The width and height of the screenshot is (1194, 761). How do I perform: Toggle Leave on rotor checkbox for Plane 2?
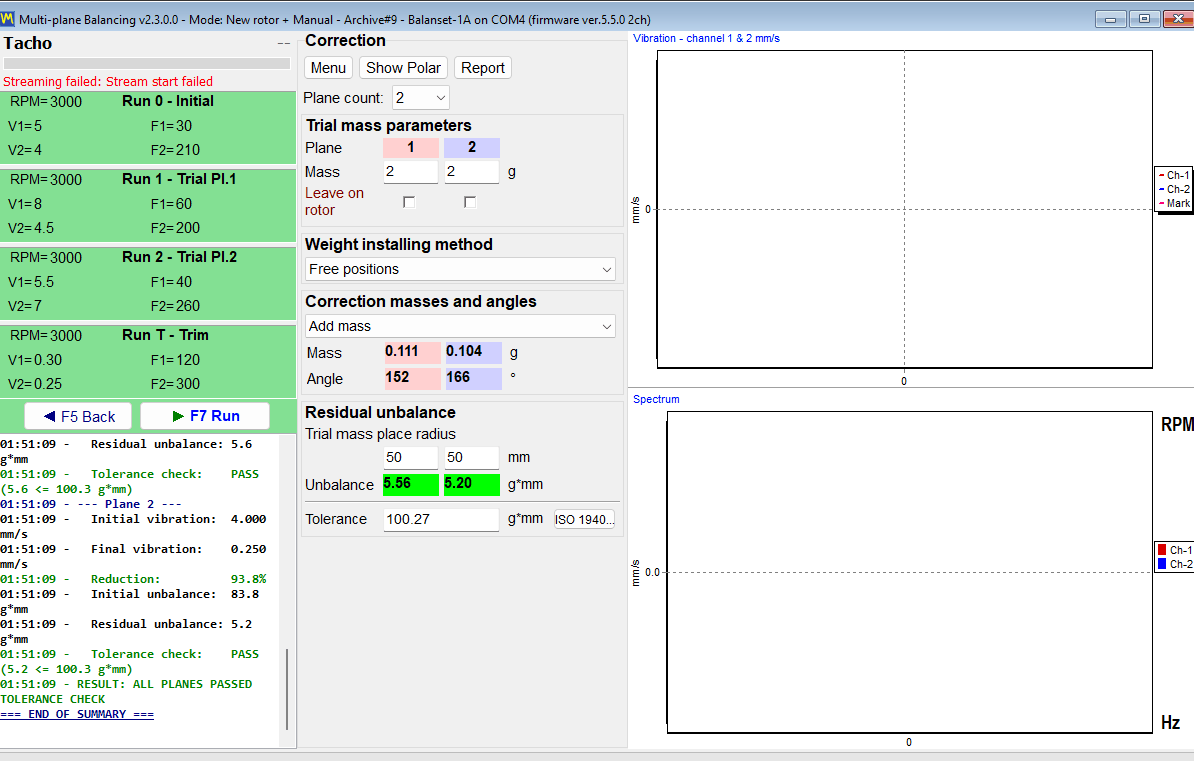470,202
